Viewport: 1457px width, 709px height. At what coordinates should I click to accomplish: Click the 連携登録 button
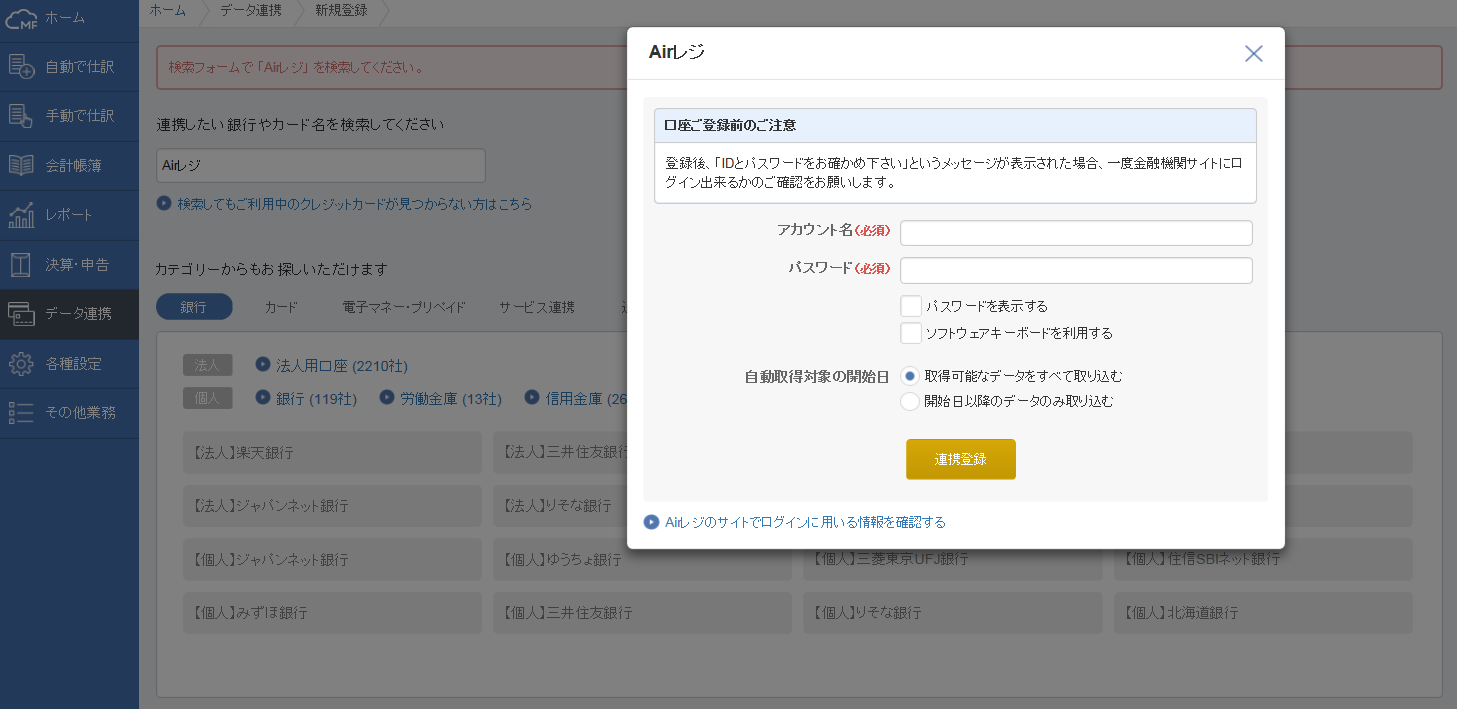(x=961, y=459)
